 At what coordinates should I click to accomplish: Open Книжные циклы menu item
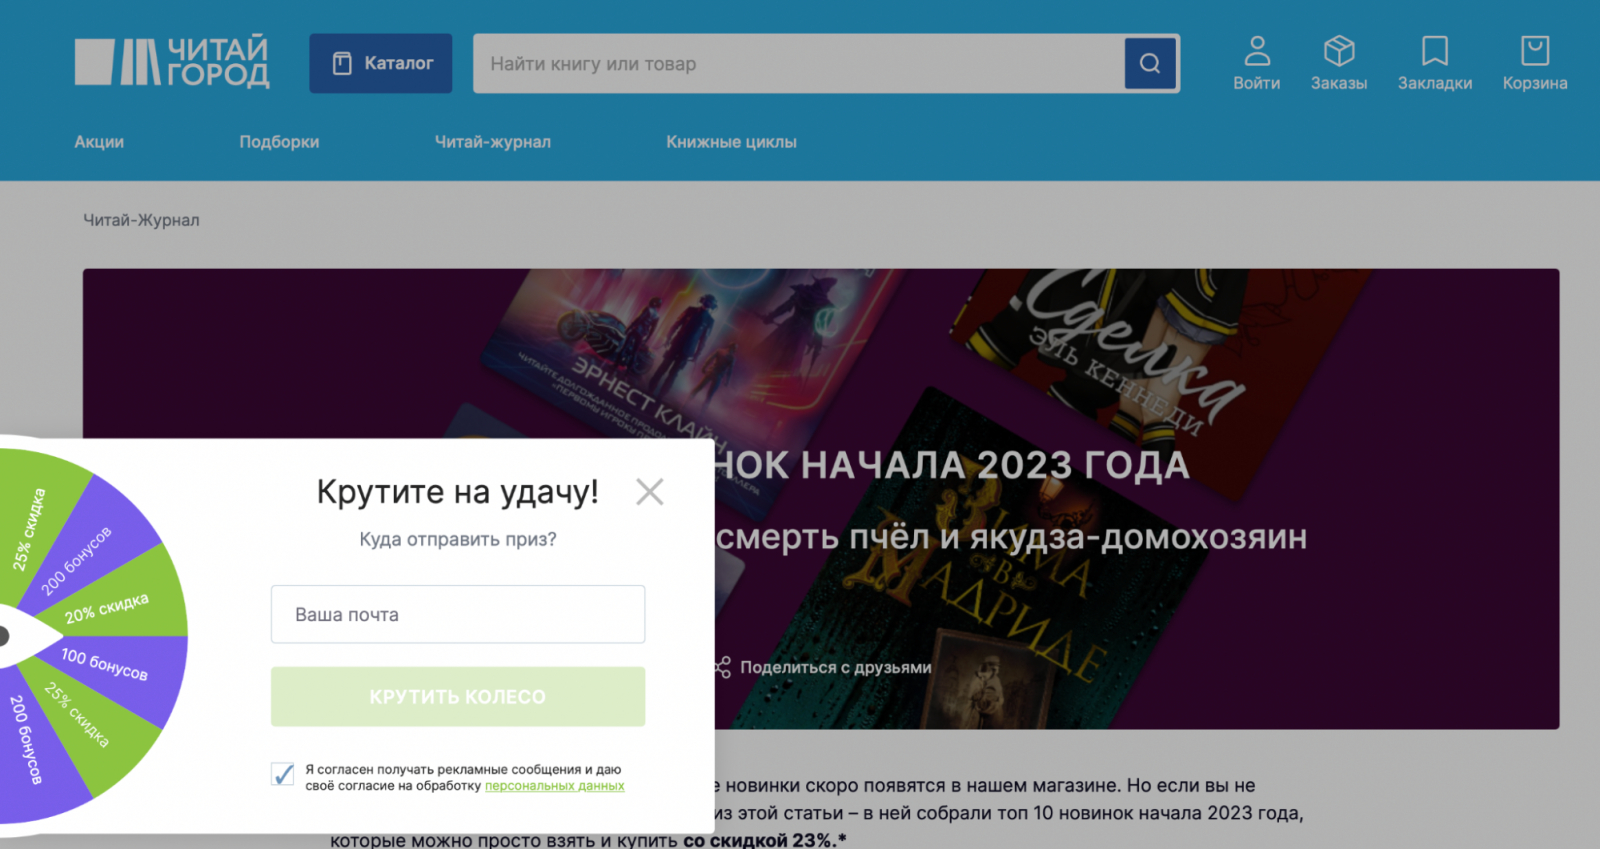click(x=732, y=142)
